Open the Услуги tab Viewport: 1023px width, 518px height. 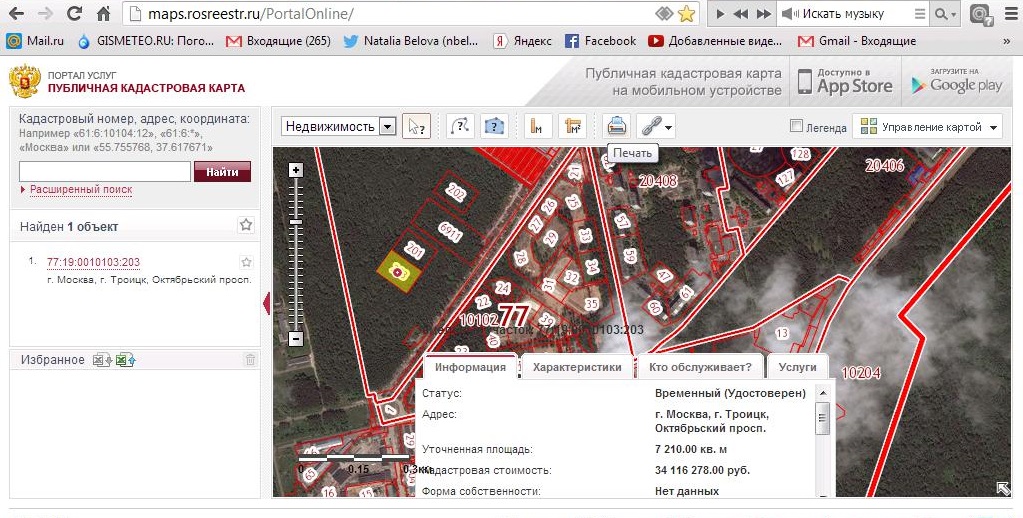pyautogui.click(x=797, y=367)
